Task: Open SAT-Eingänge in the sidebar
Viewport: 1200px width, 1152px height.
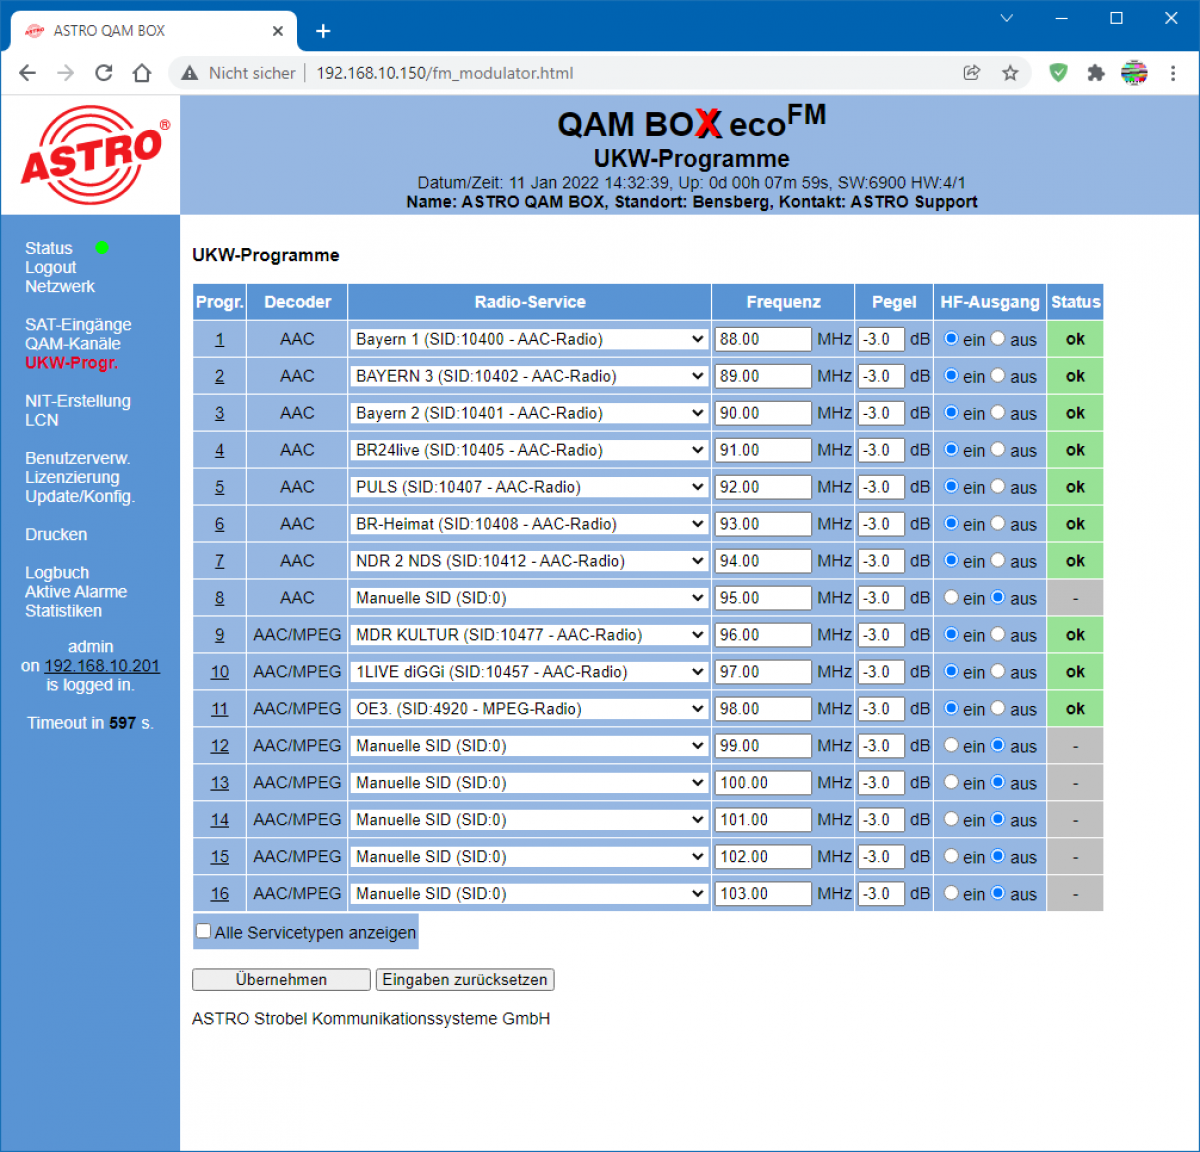Action: (78, 325)
